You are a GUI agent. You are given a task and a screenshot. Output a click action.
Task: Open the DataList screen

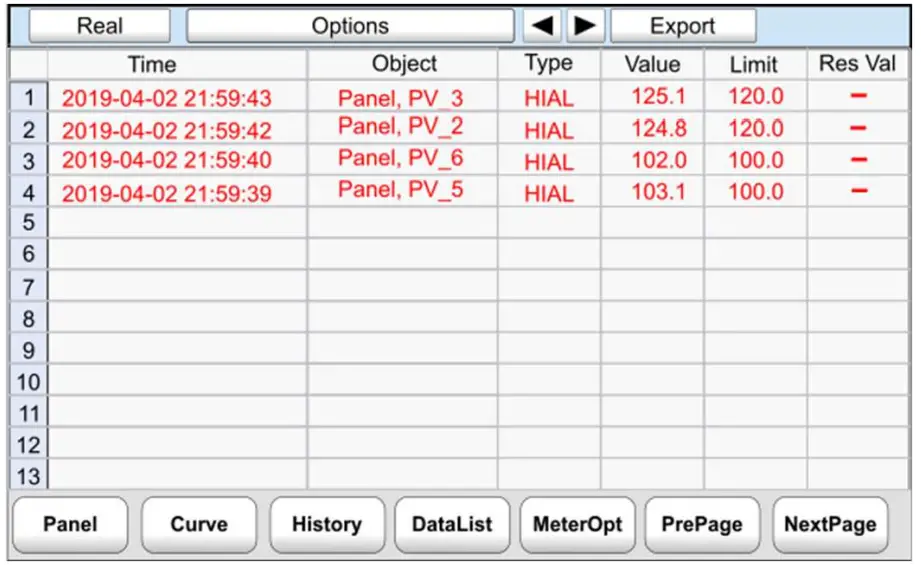tap(452, 524)
